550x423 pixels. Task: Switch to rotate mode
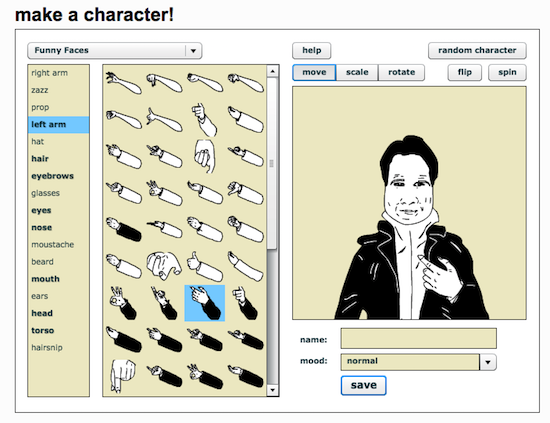tap(402, 72)
